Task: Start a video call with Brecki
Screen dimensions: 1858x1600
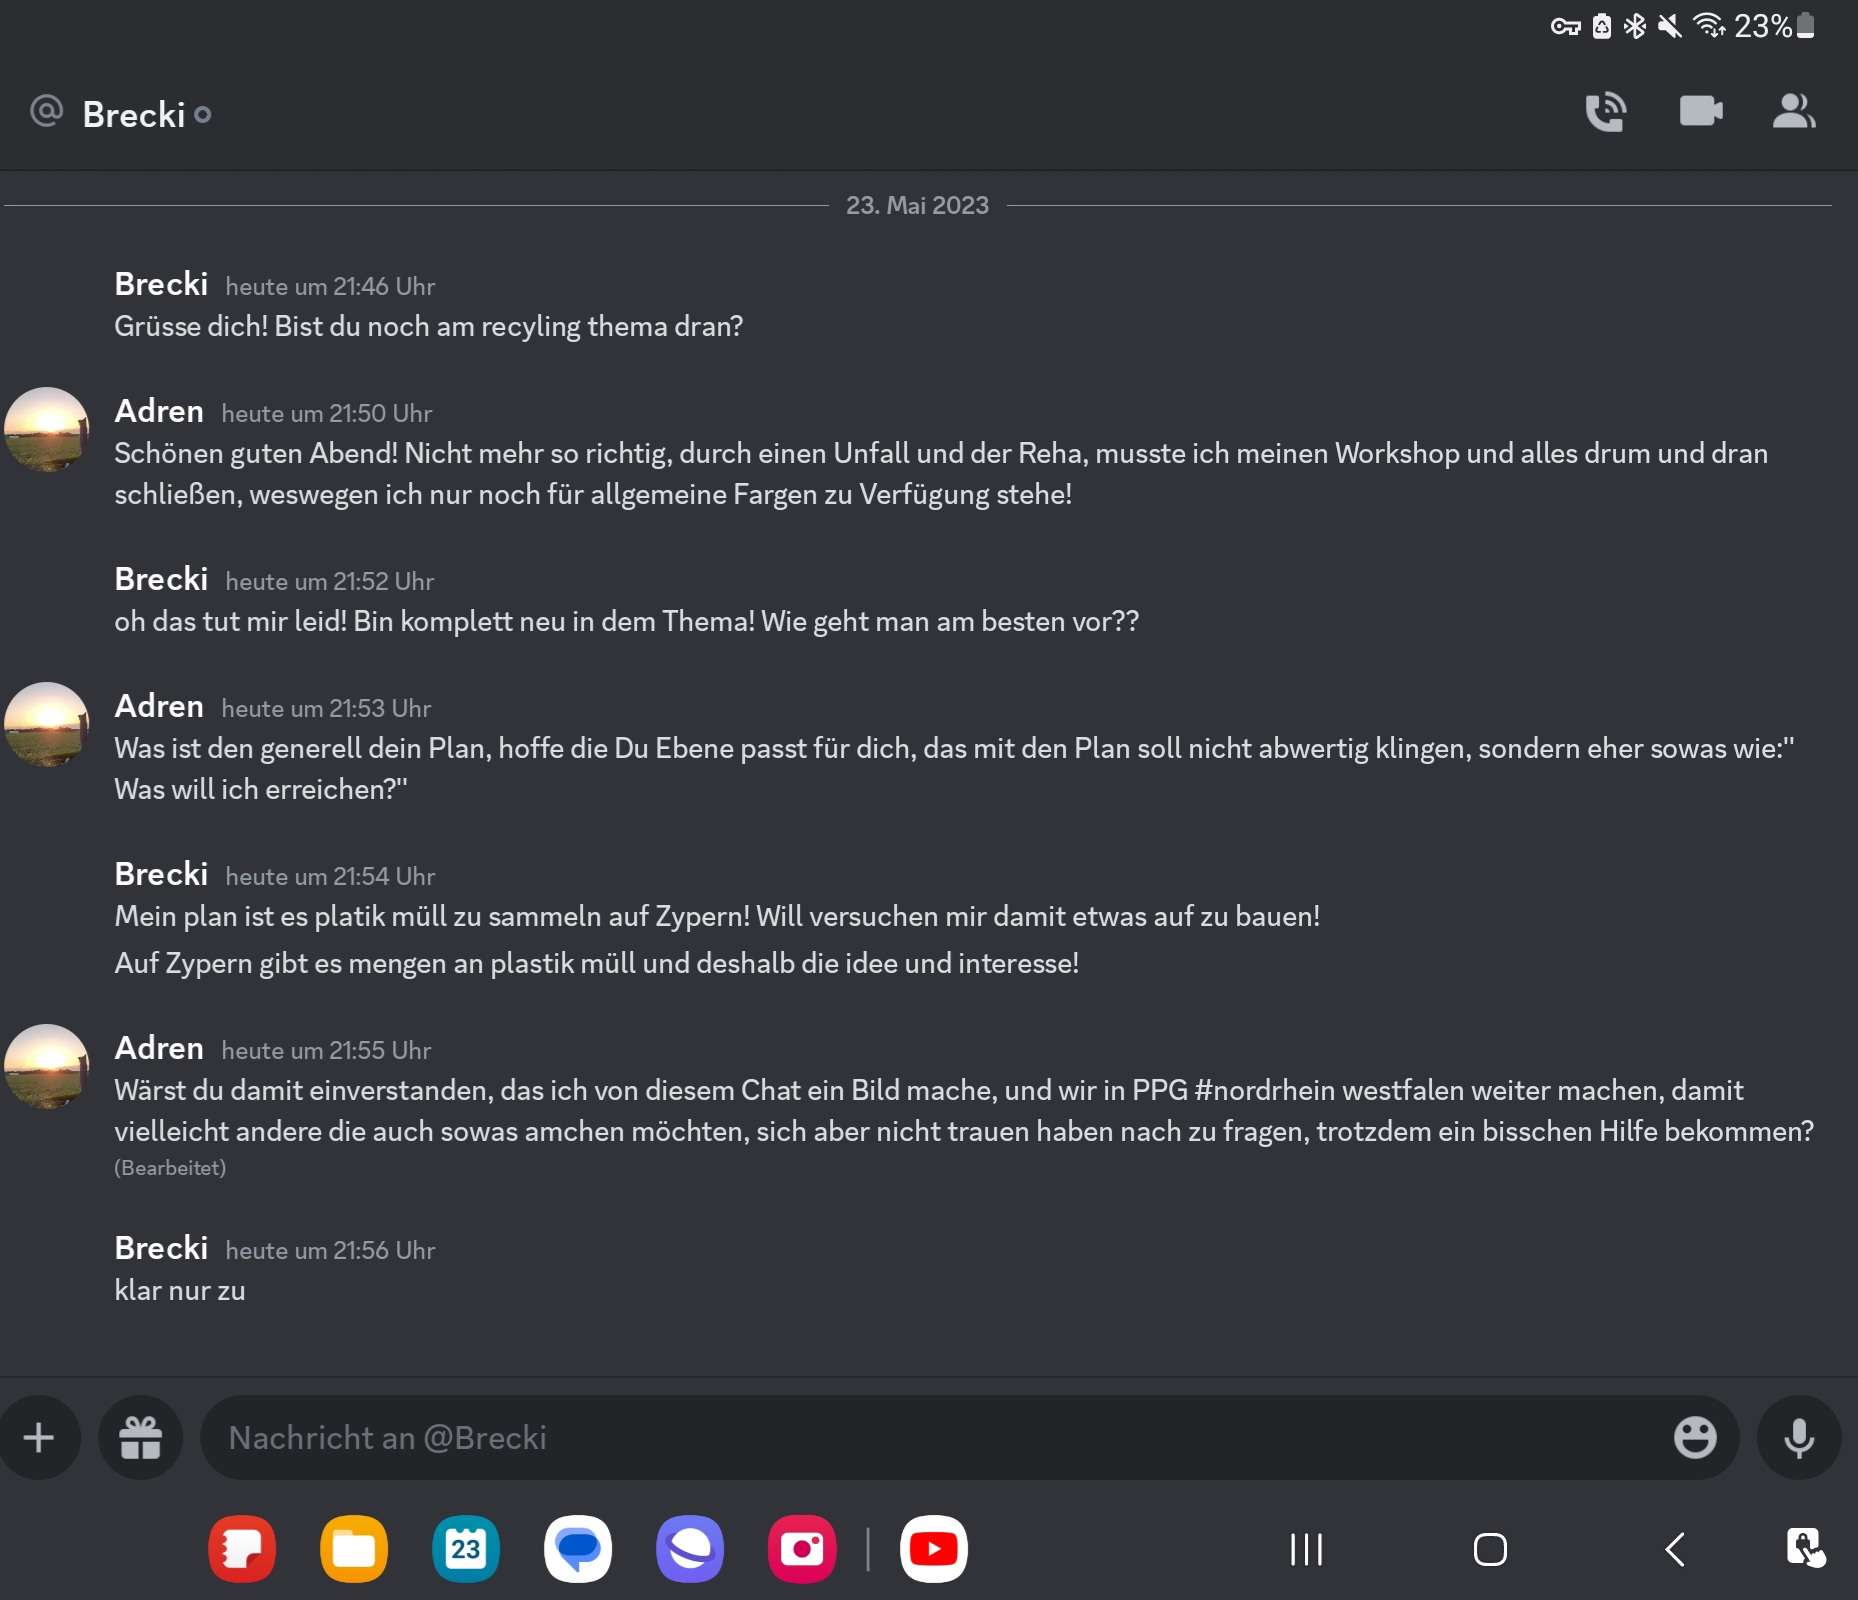Action: (x=1700, y=110)
